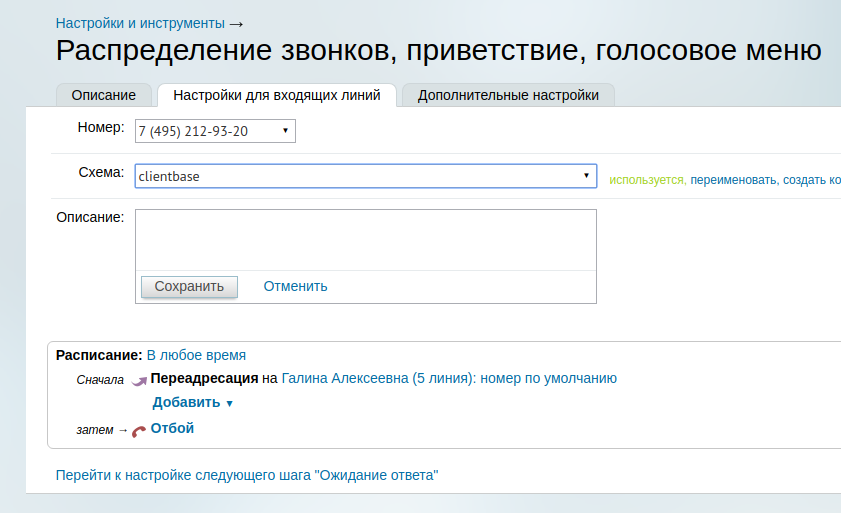841x513 pixels.
Task: Open the Дополнительные настройки tab
Action: 508,95
